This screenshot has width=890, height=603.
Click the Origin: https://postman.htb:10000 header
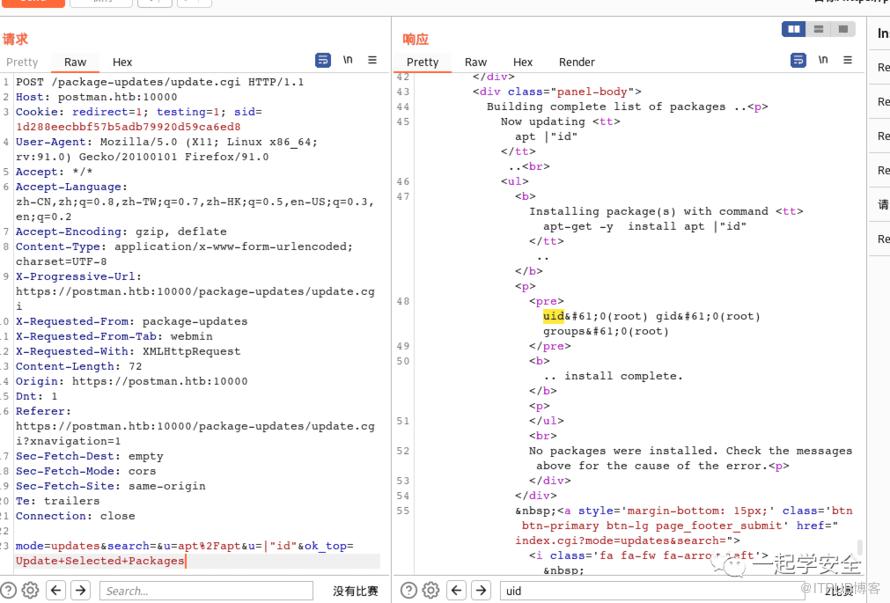[x=132, y=381]
